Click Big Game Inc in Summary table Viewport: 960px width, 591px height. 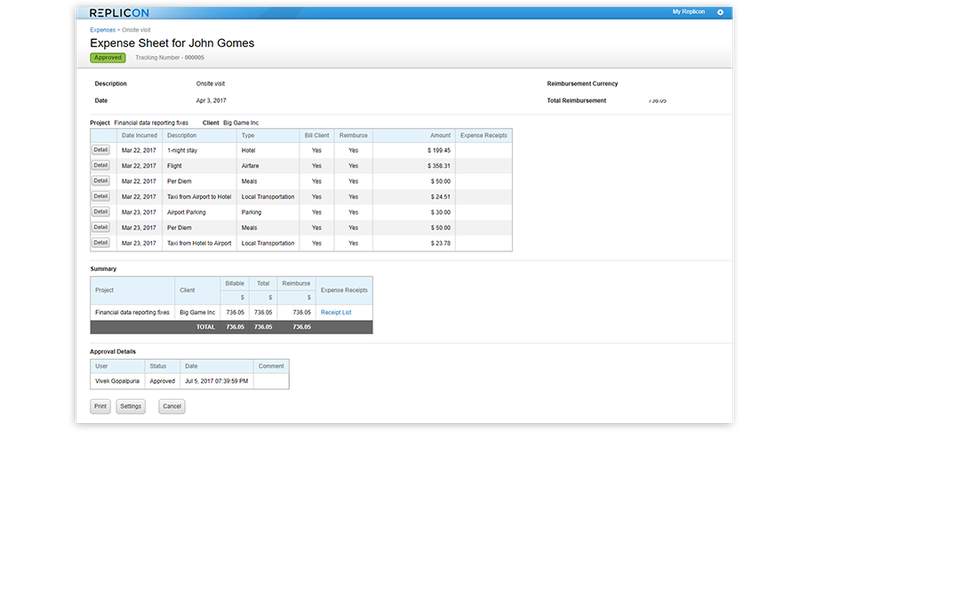(x=197, y=312)
